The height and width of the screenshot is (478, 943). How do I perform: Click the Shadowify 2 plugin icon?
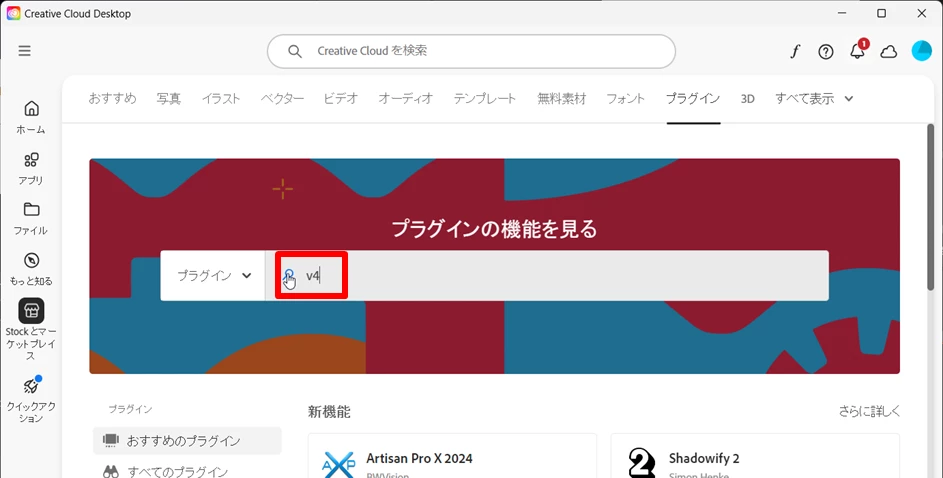tap(642, 463)
